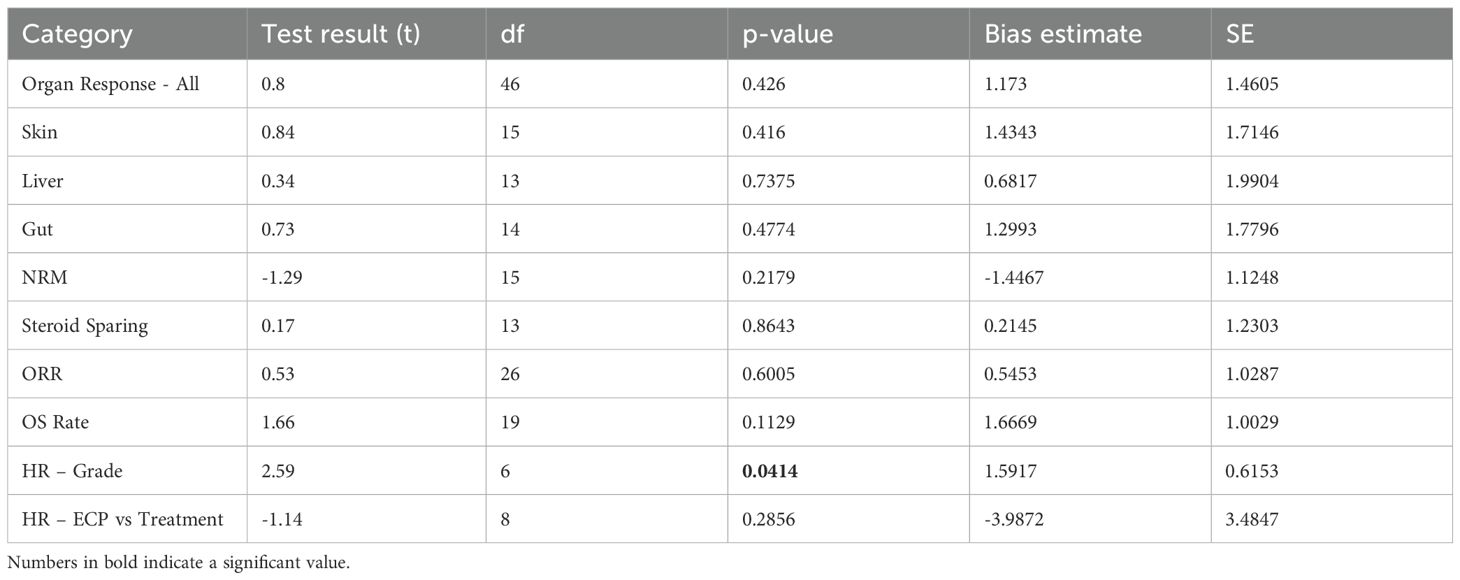Select the Liver category cell
This screenshot has width=1460, height=580.
click(41, 180)
